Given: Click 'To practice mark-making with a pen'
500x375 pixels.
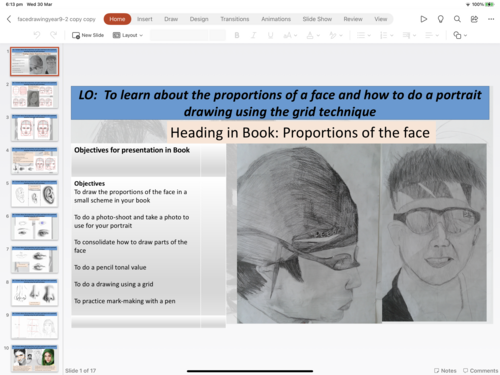Looking at the screenshot, I should tap(125, 301).
